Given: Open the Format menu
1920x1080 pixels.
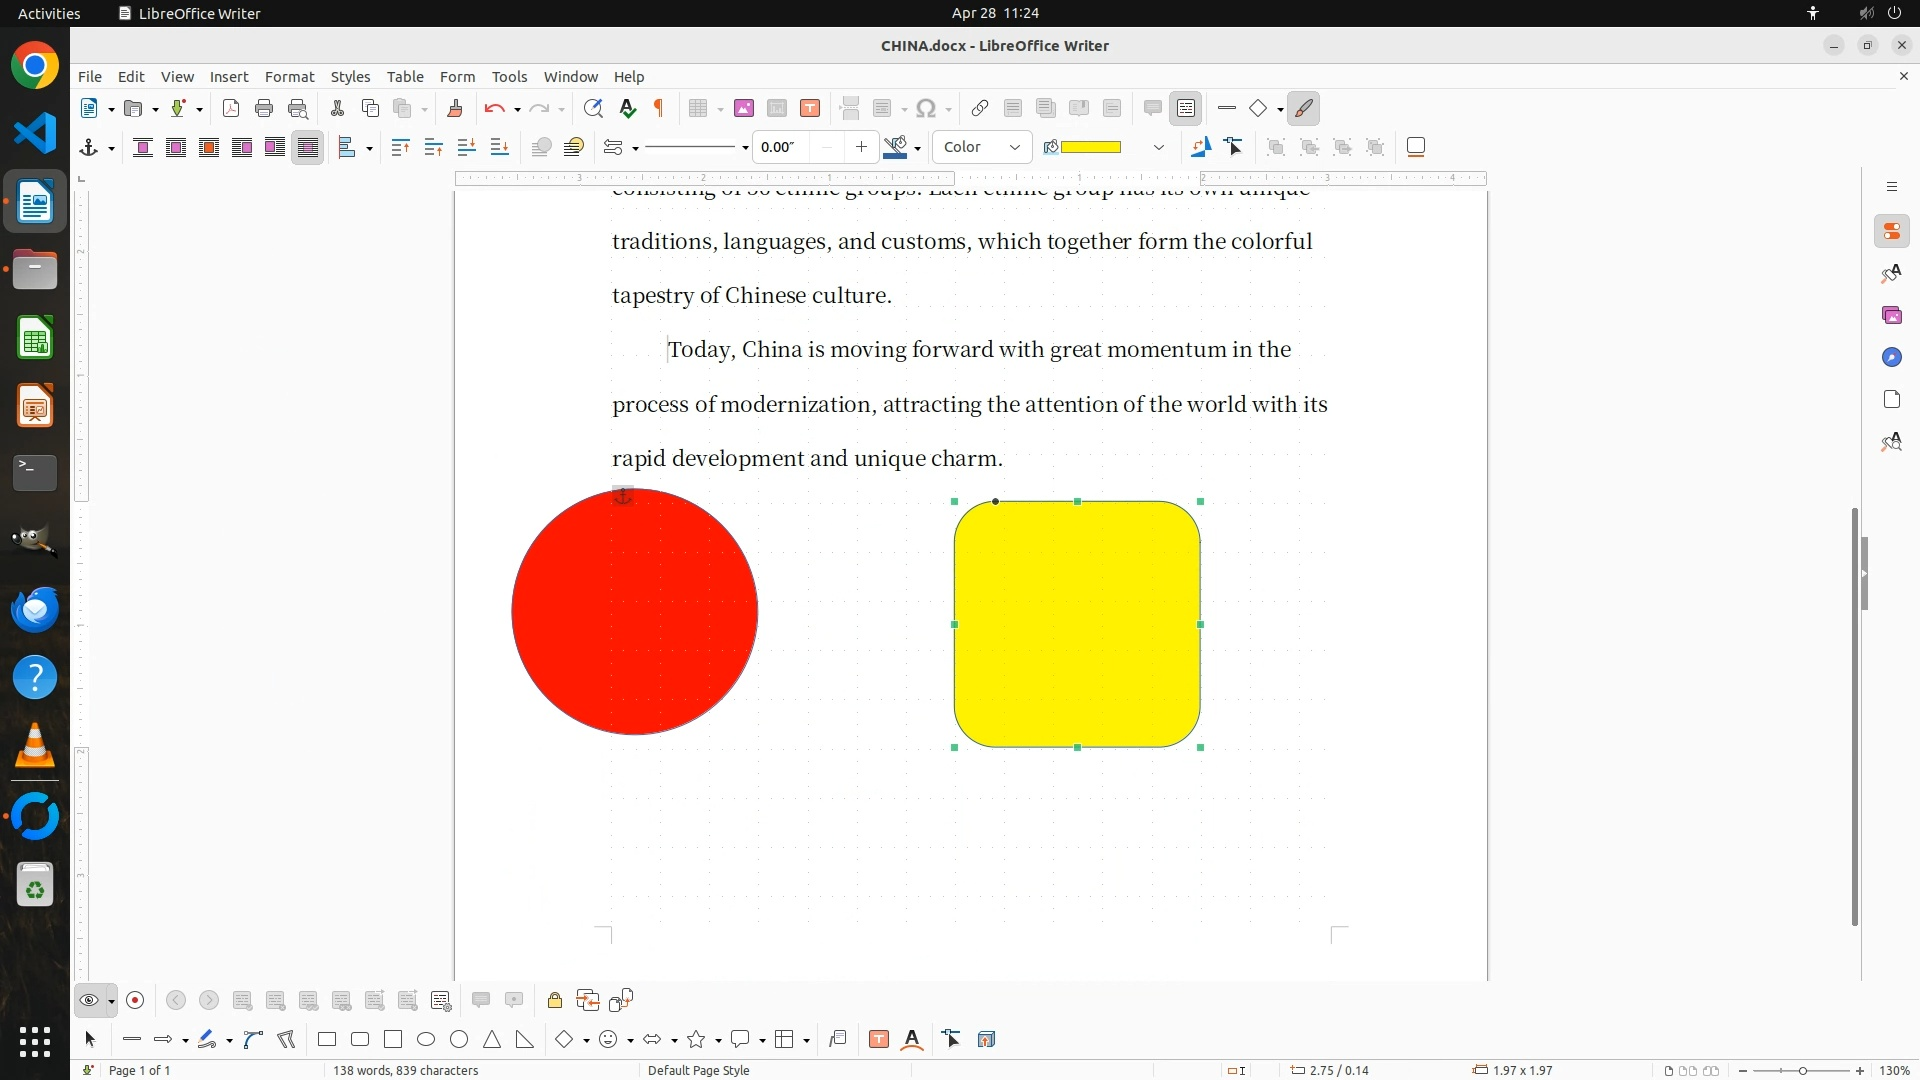Looking at the screenshot, I should click(x=289, y=76).
